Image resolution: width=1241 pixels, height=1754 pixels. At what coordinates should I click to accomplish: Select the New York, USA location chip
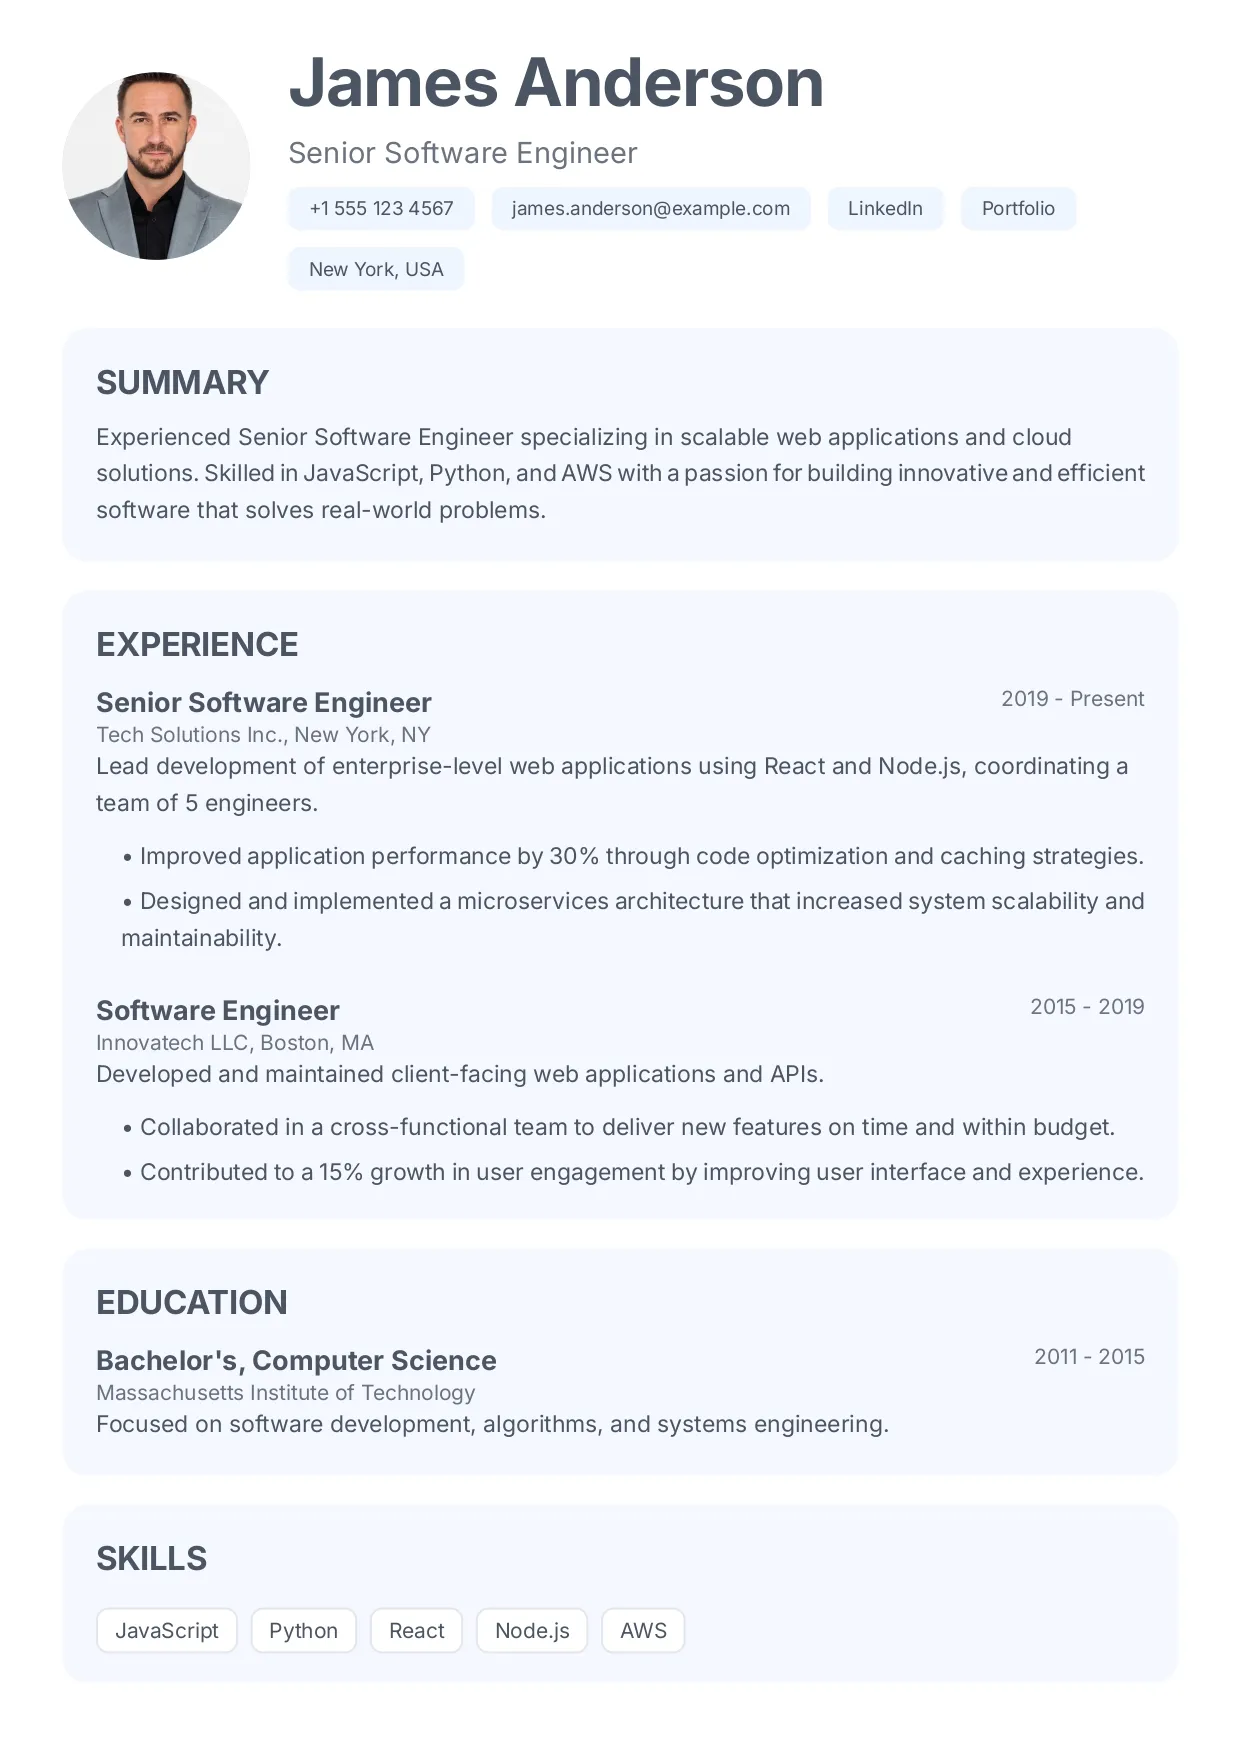(x=376, y=269)
